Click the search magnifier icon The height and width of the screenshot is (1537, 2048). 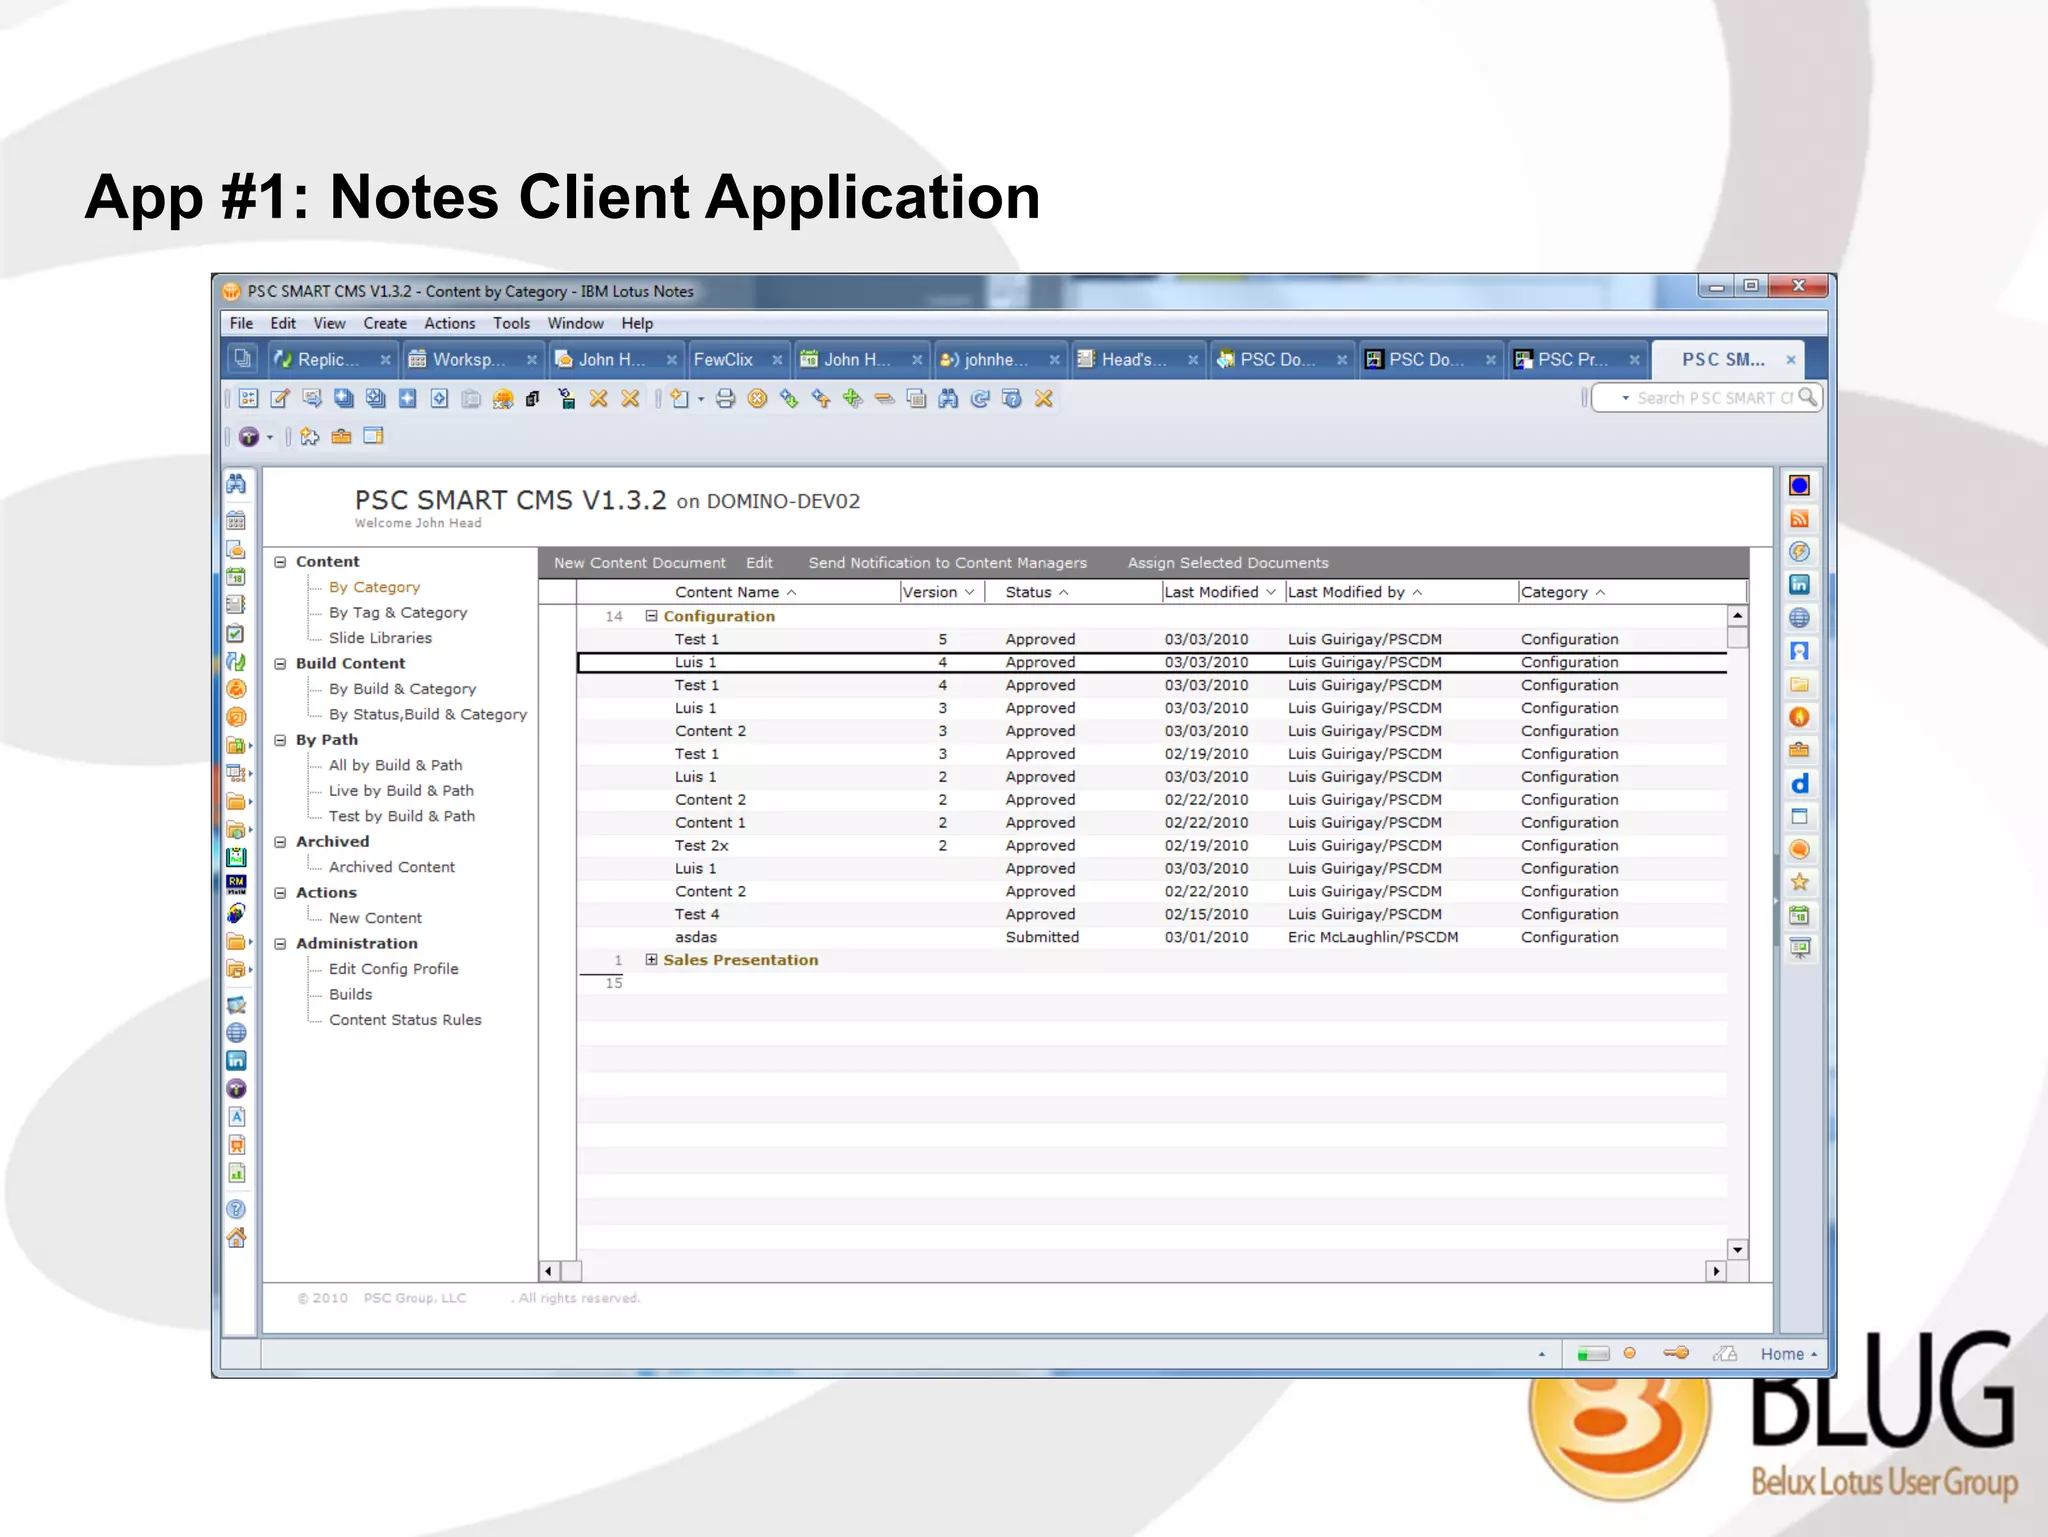pyautogui.click(x=1807, y=397)
